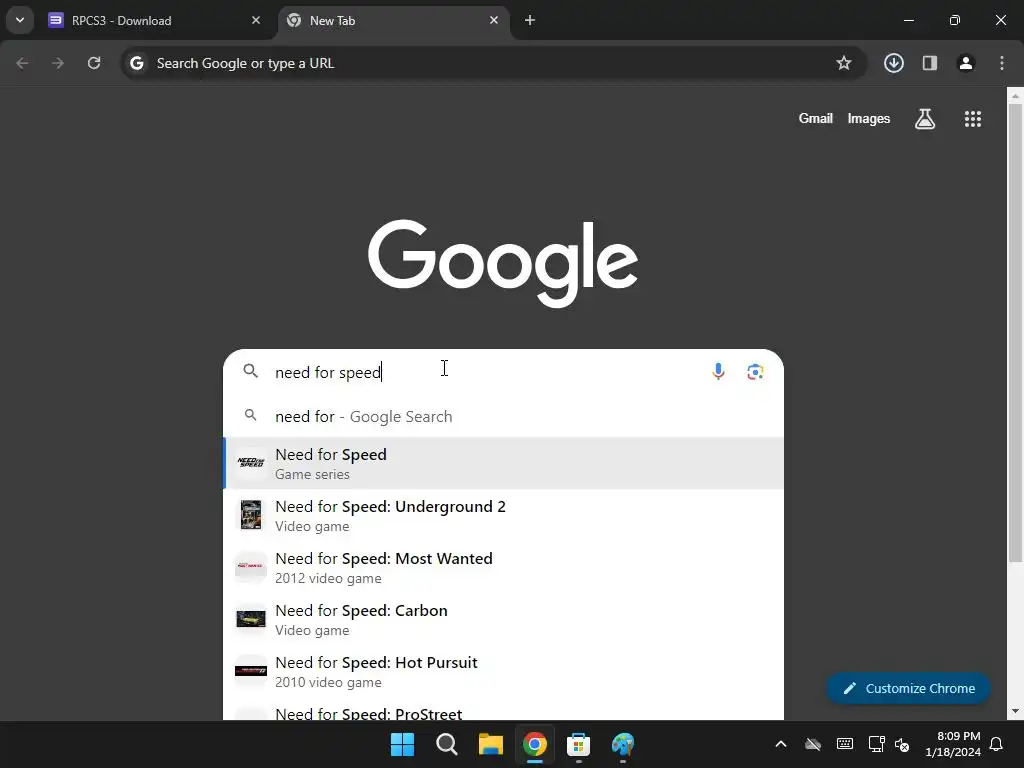Open the tab search dropdown arrow
The height and width of the screenshot is (768, 1024).
[x=20, y=20]
